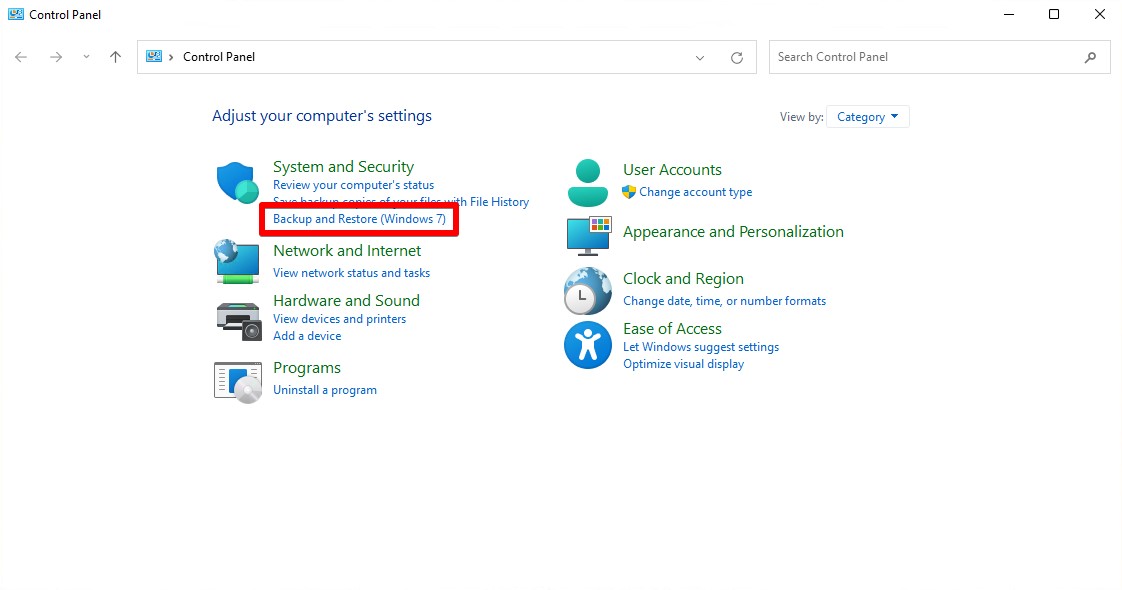
Task: Open User Accounts via its people icon
Action: point(587,180)
